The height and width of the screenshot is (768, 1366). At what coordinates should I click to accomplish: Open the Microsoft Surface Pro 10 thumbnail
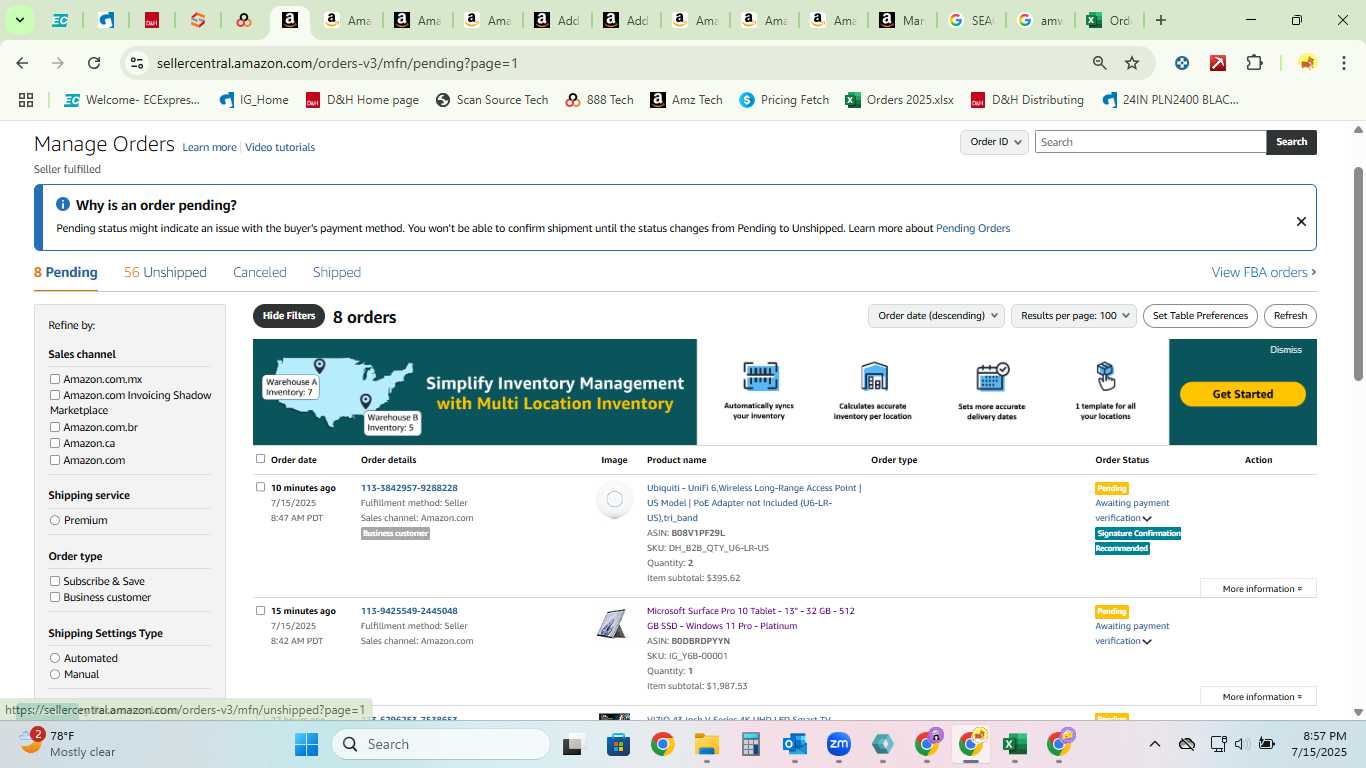click(612, 624)
